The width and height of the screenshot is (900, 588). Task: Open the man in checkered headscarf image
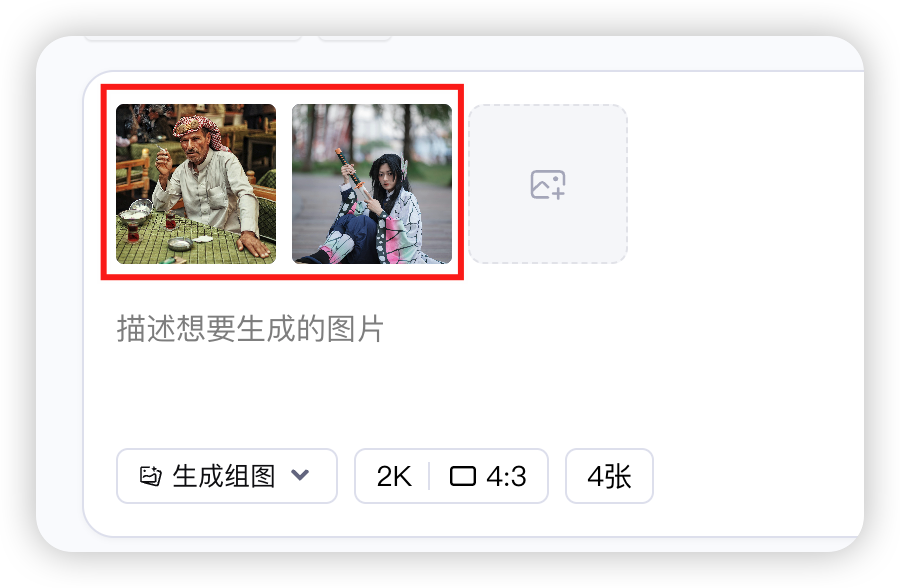[196, 184]
